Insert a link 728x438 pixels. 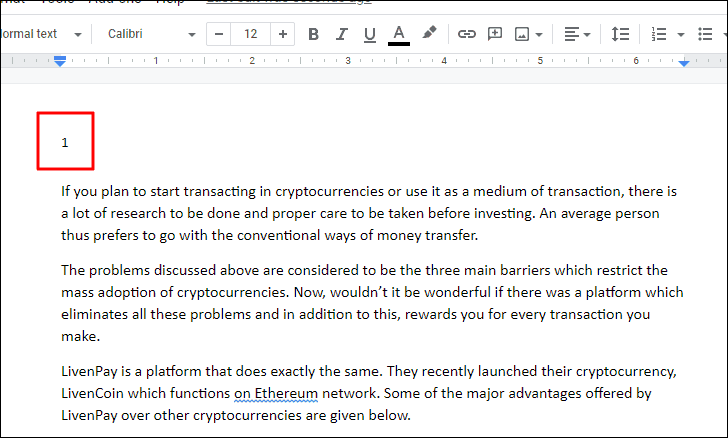tap(467, 34)
